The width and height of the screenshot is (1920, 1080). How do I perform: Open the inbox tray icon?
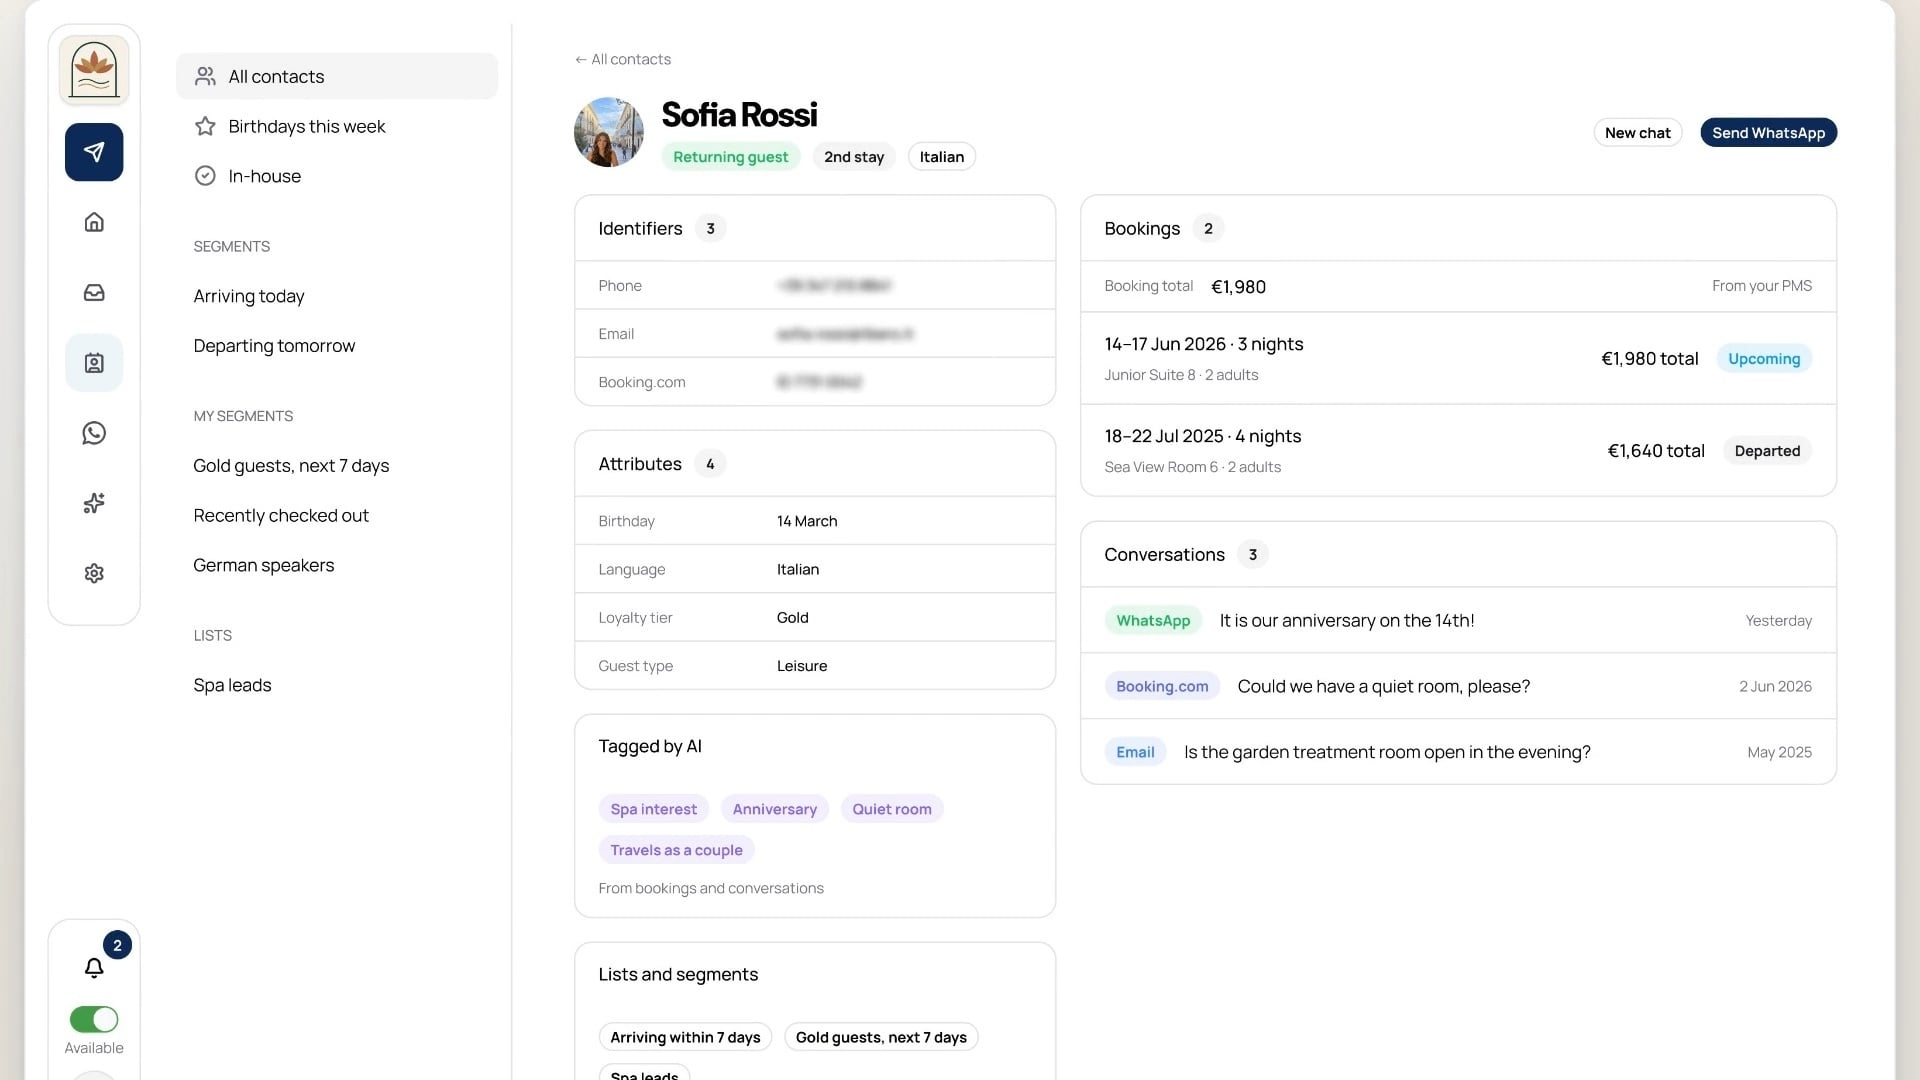94,292
